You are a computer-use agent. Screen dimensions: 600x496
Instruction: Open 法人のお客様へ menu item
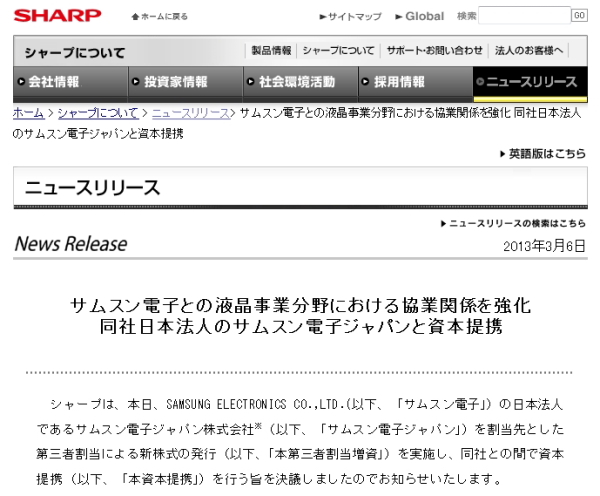(529, 51)
